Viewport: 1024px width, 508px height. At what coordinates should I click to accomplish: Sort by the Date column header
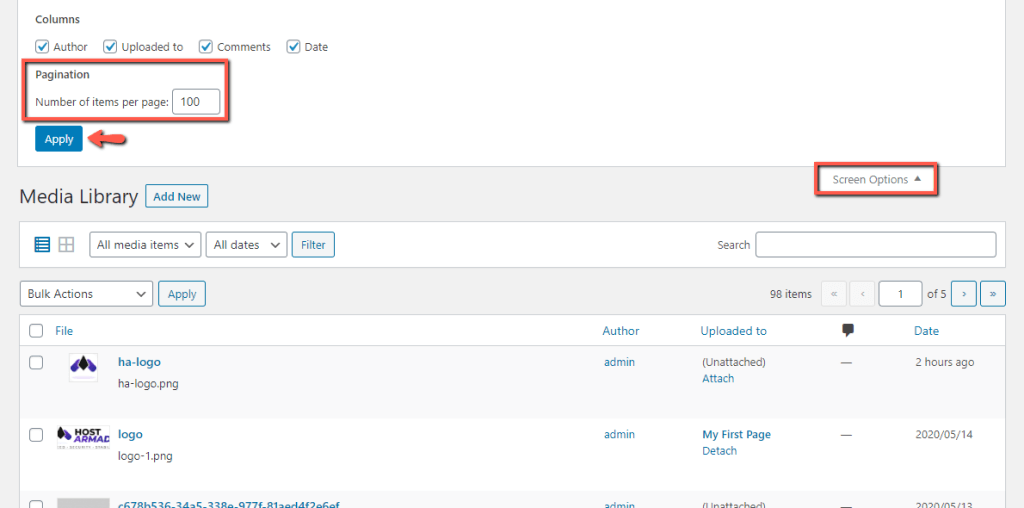[x=926, y=331]
